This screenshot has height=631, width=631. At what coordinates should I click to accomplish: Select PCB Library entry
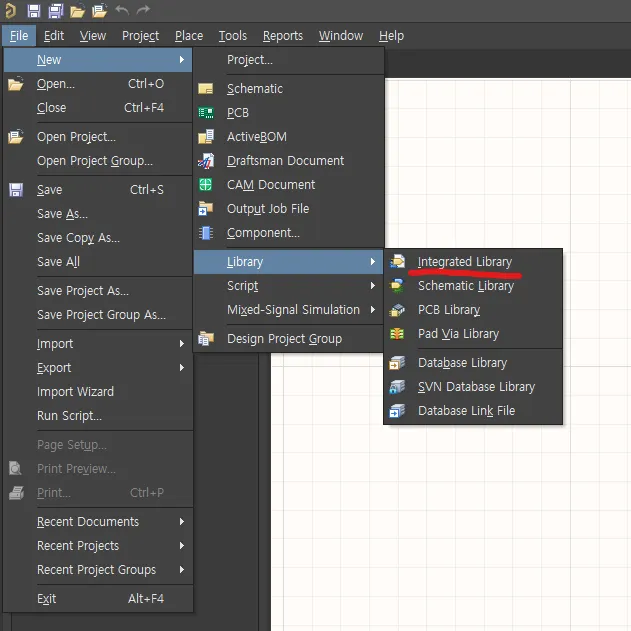(473, 310)
